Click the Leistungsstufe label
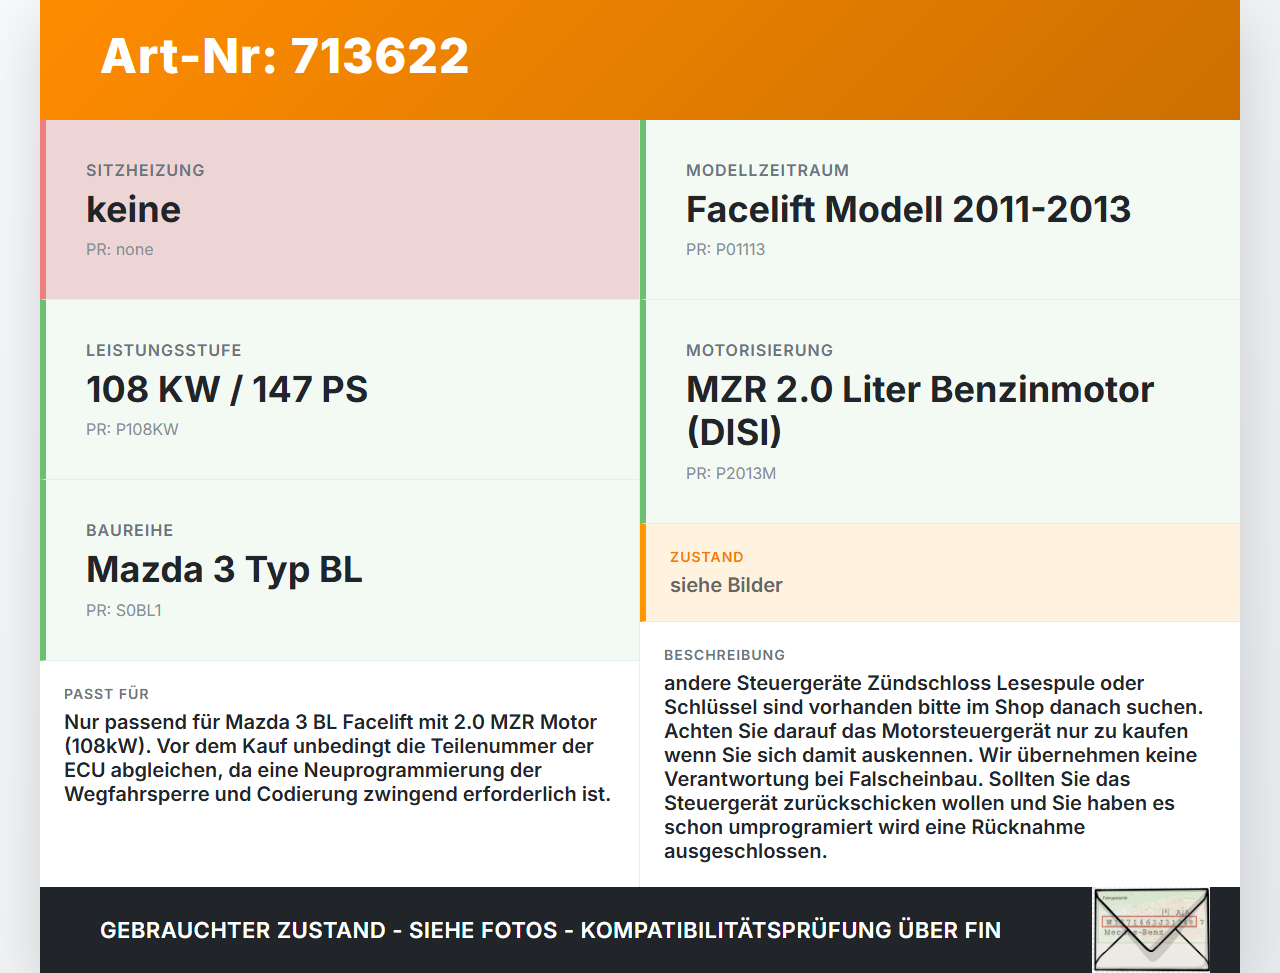Viewport: 1280px width, 973px height. 164,351
